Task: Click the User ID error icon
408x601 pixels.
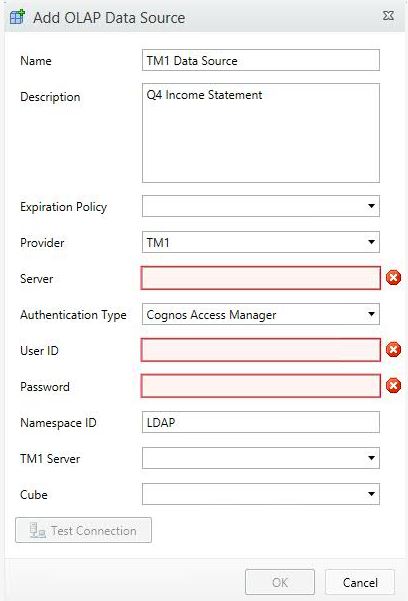Action: [393, 350]
